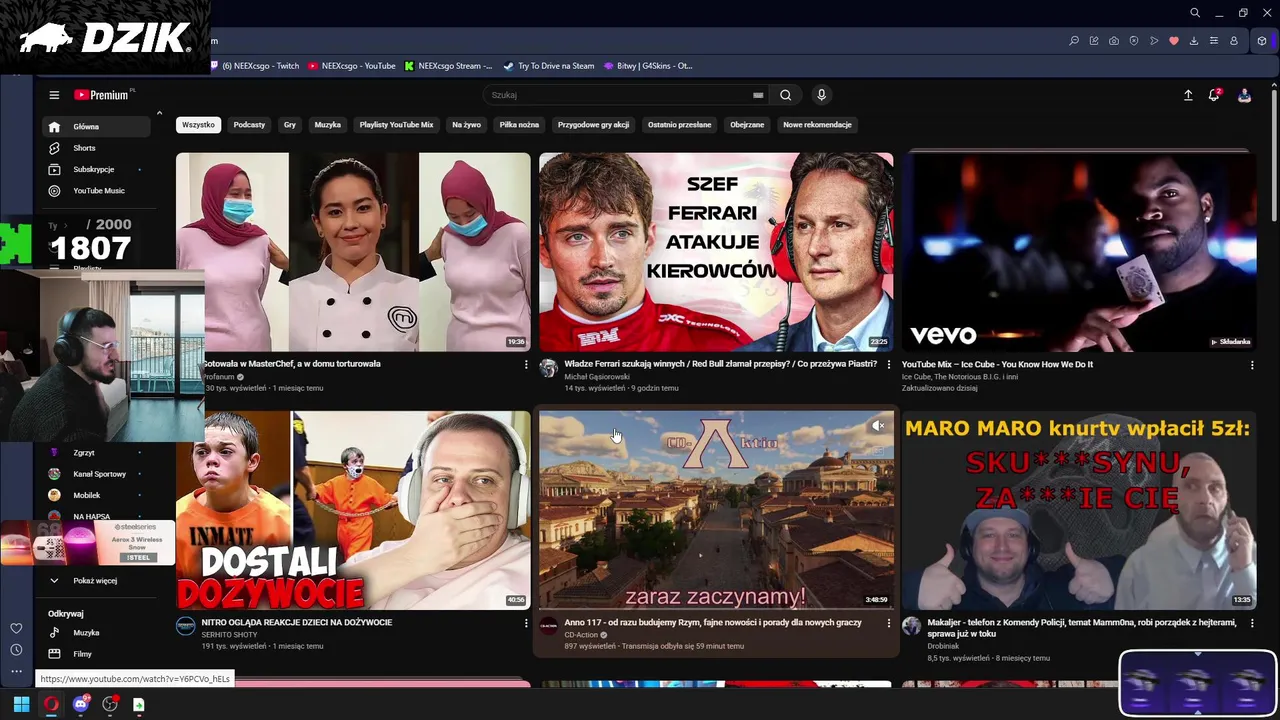Screen dimensions: 1280x720
Task: Select the Gry filter chip
Action: tap(290, 125)
